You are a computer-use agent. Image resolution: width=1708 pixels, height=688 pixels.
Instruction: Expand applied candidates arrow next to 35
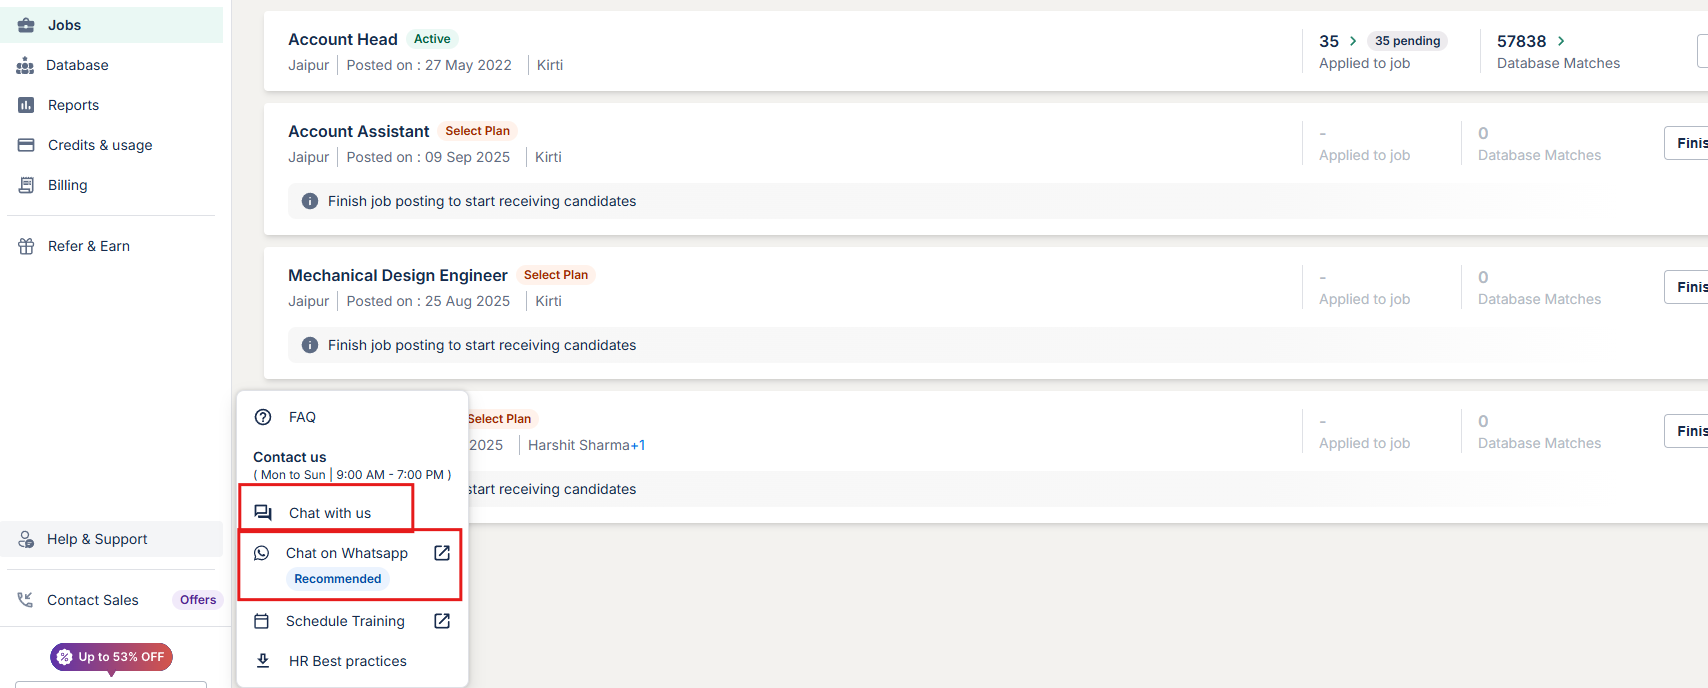click(x=1353, y=41)
